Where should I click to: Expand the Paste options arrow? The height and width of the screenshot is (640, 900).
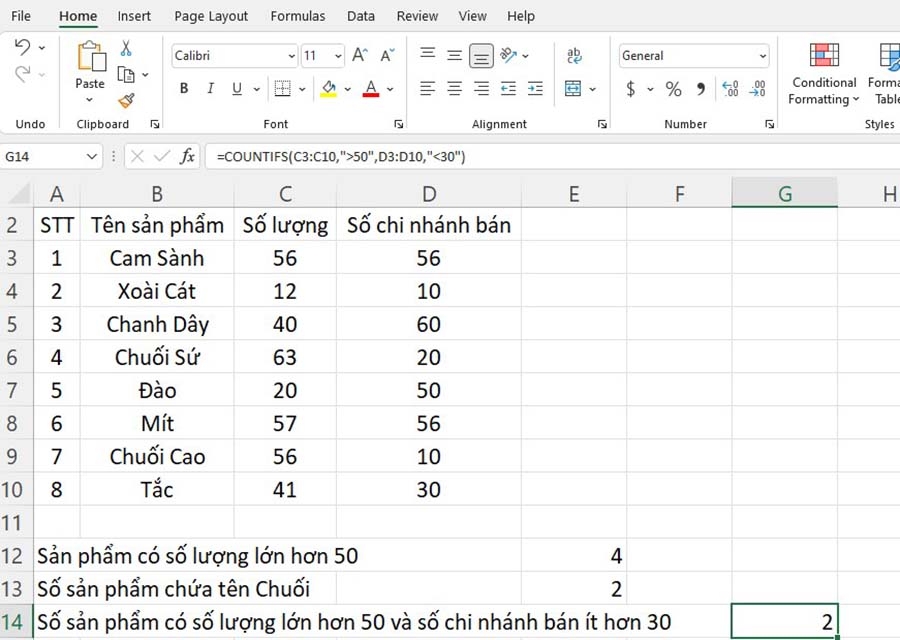(90, 100)
